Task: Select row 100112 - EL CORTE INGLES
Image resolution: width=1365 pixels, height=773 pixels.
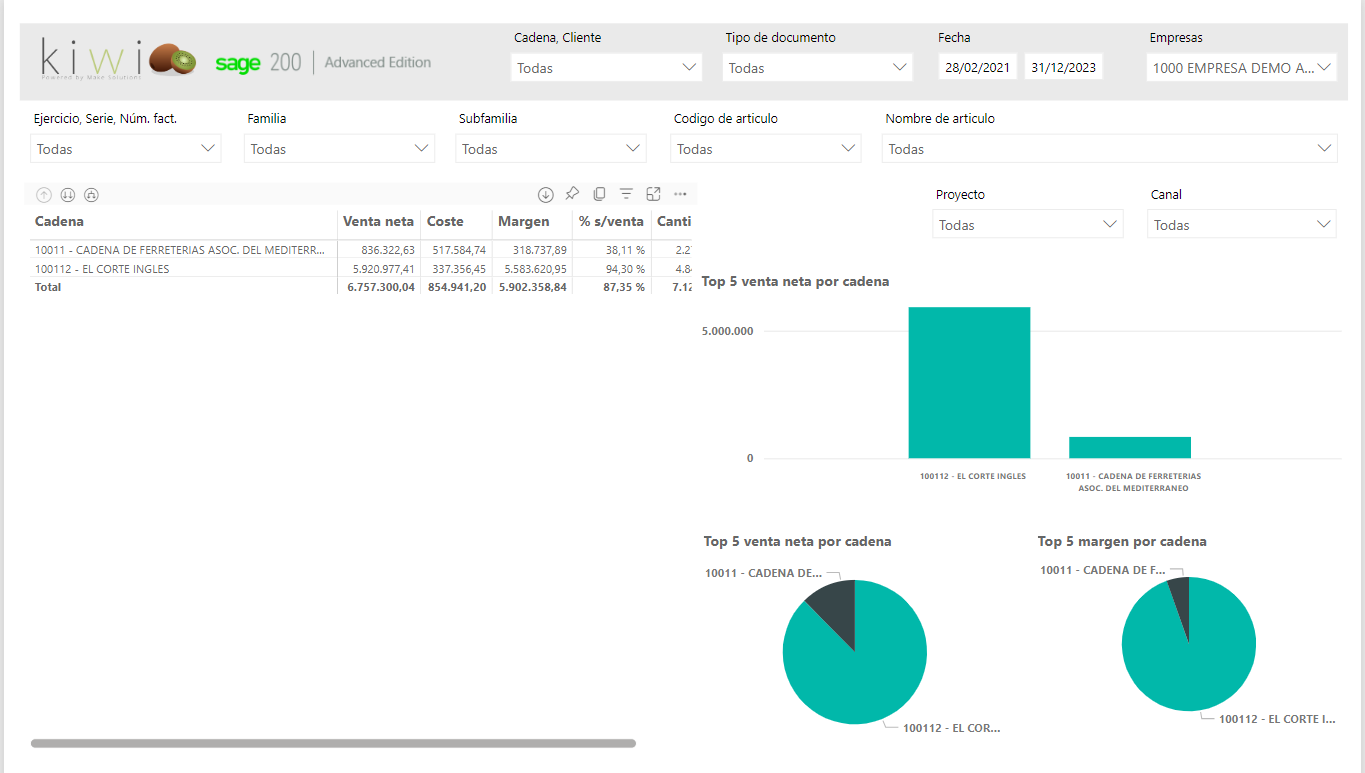Action: point(102,269)
